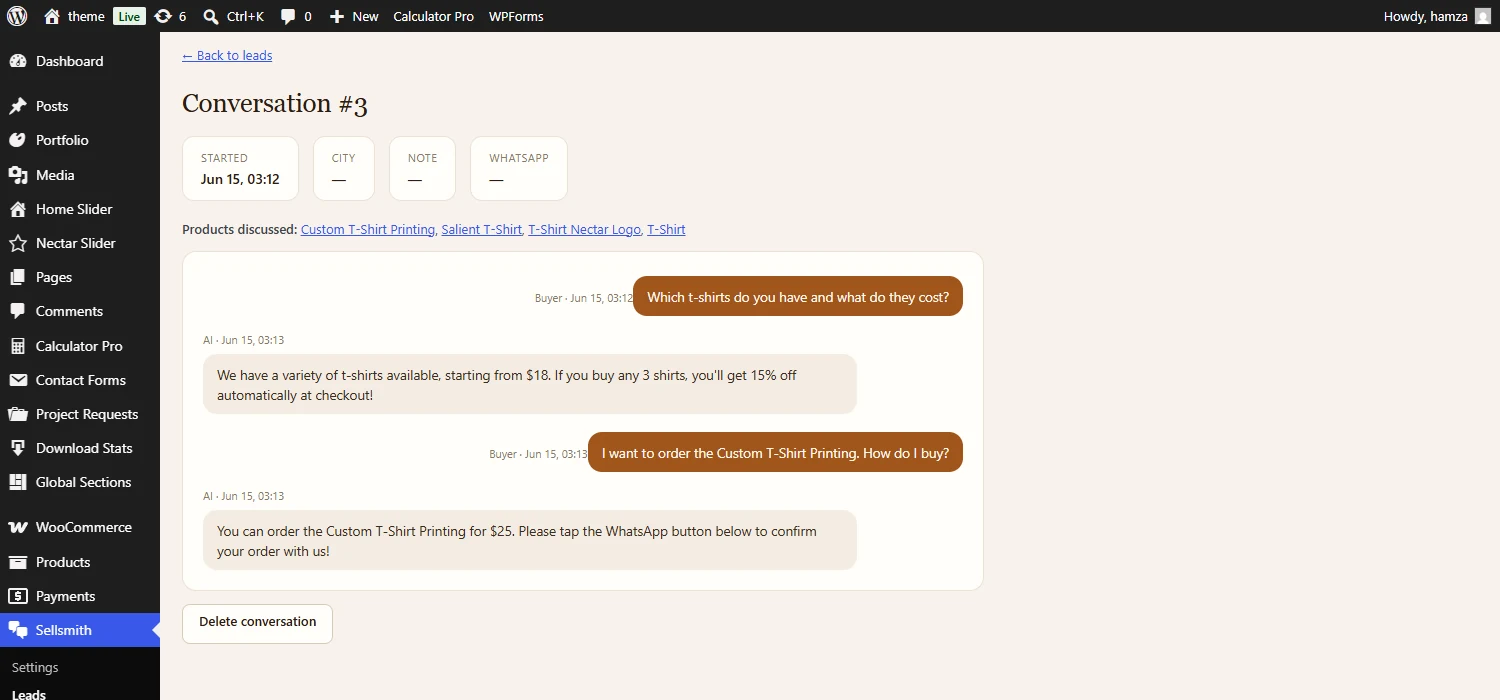Click the Posts pin icon
The image size is (1500, 700).
pos(17,106)
